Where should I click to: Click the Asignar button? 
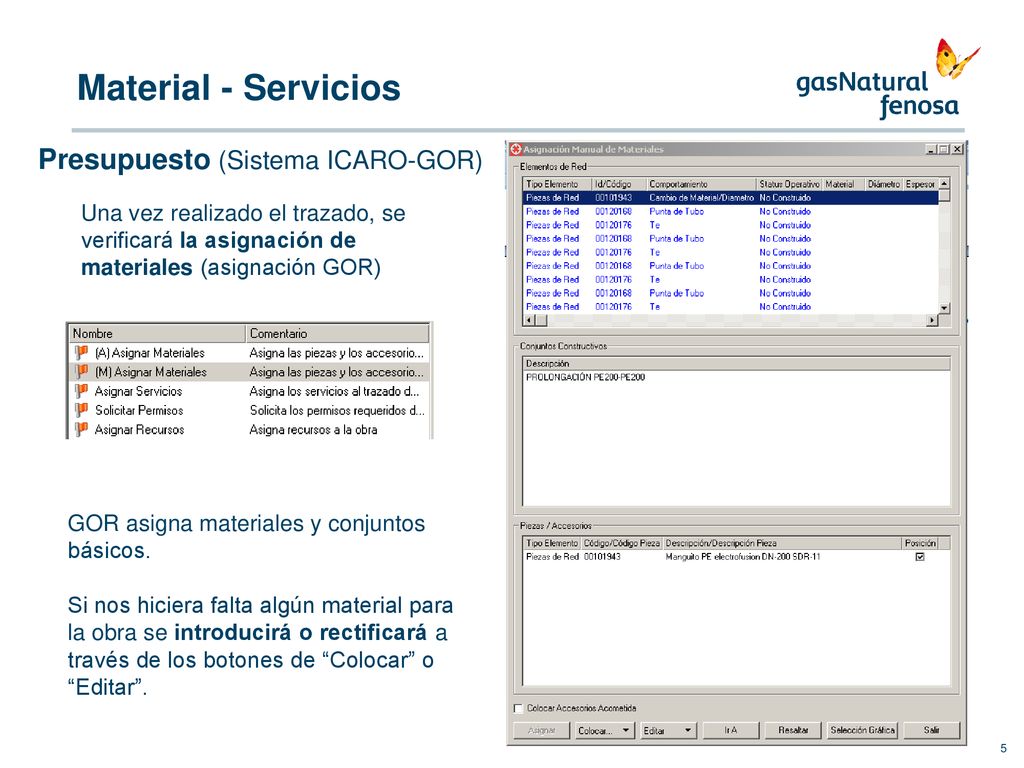coord(541,730)
